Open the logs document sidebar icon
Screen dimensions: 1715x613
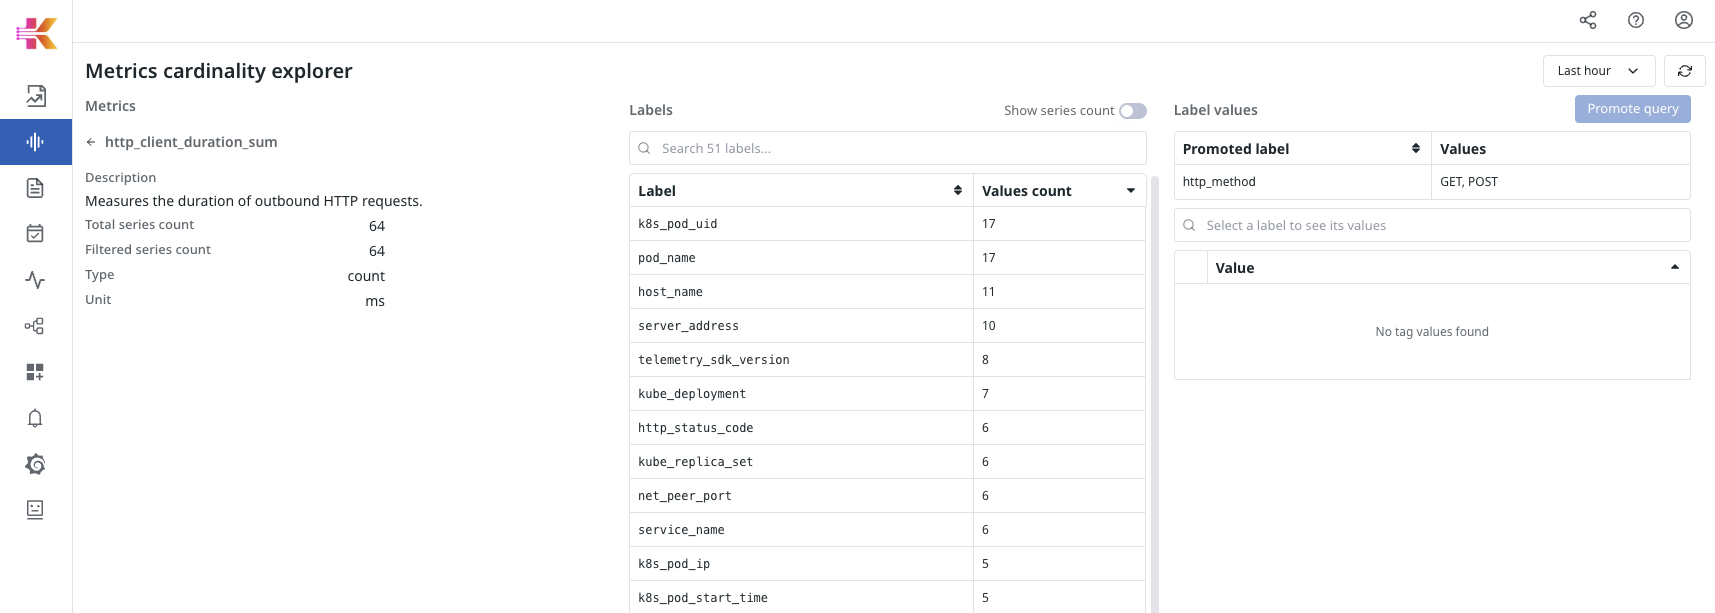tap(35, 188)
